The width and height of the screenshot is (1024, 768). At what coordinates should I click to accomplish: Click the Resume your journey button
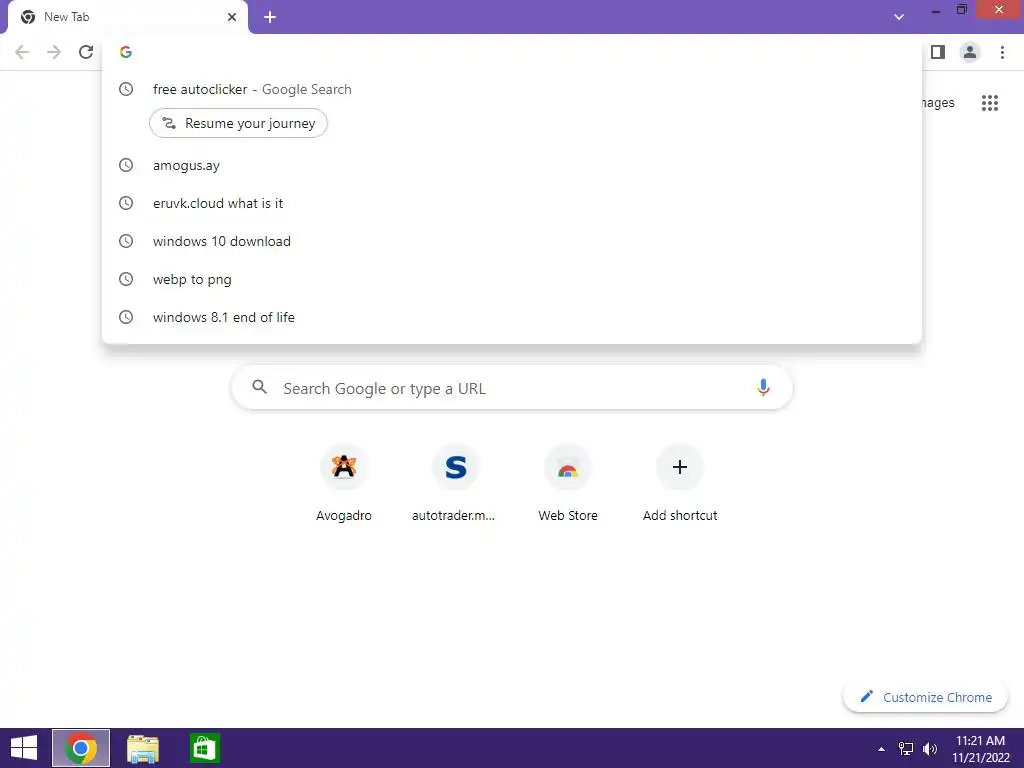coord(238,123)
